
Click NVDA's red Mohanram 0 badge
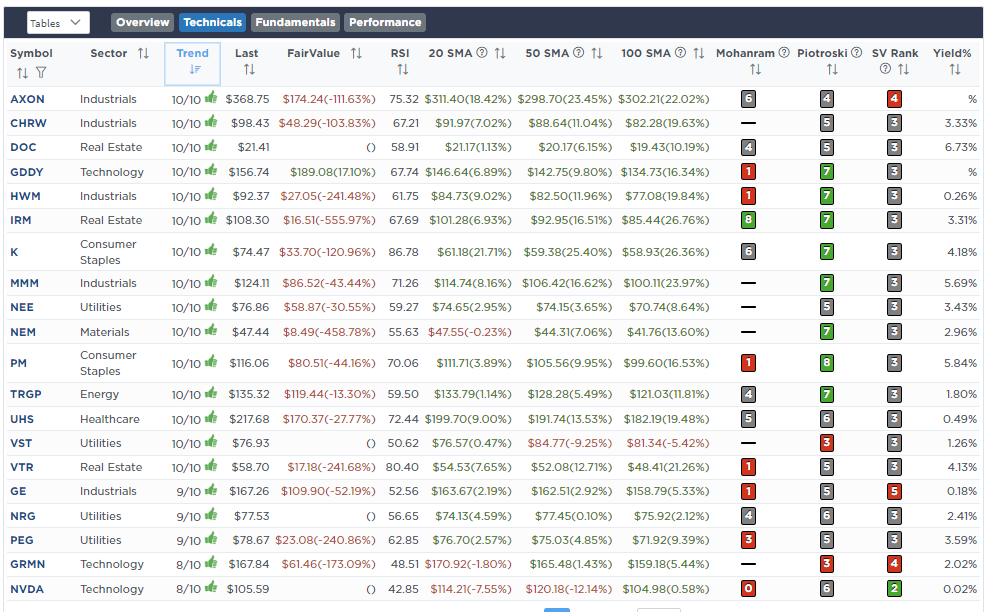tap(748, 589)
